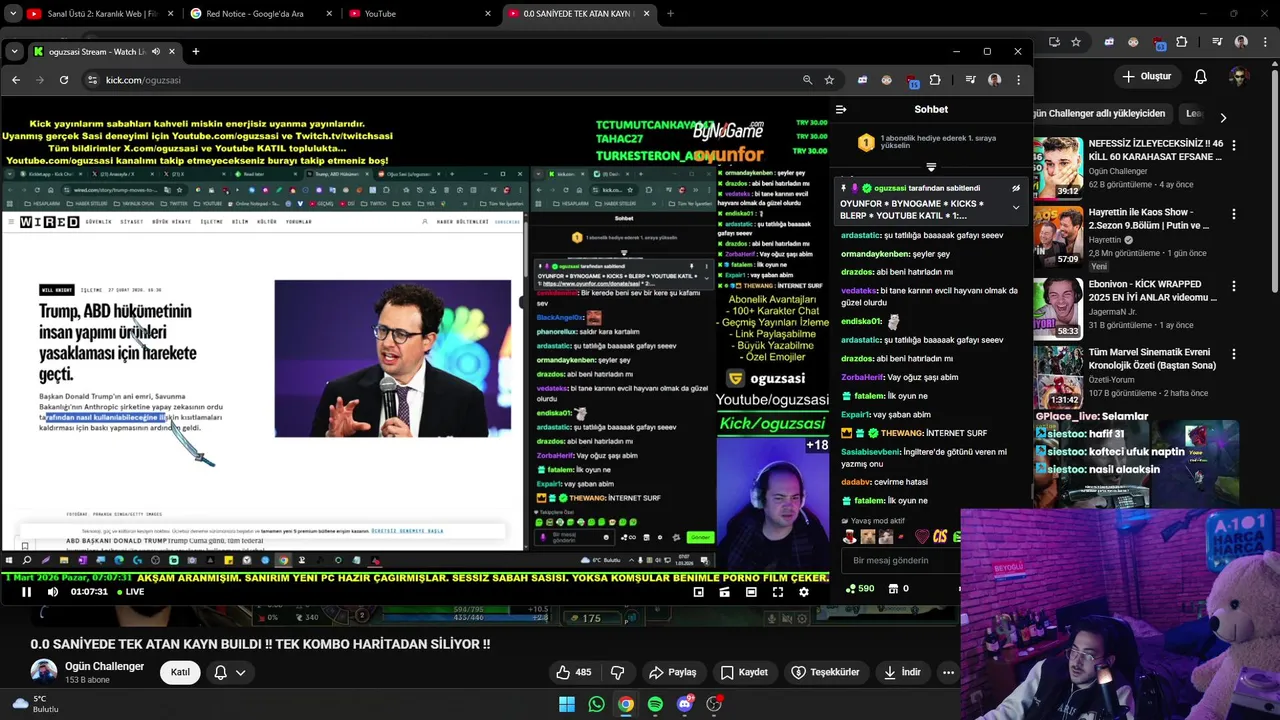Collapse the Sohbet chat panel
The height and width of the screenshot is (720, 1280).
coord(841,109)
